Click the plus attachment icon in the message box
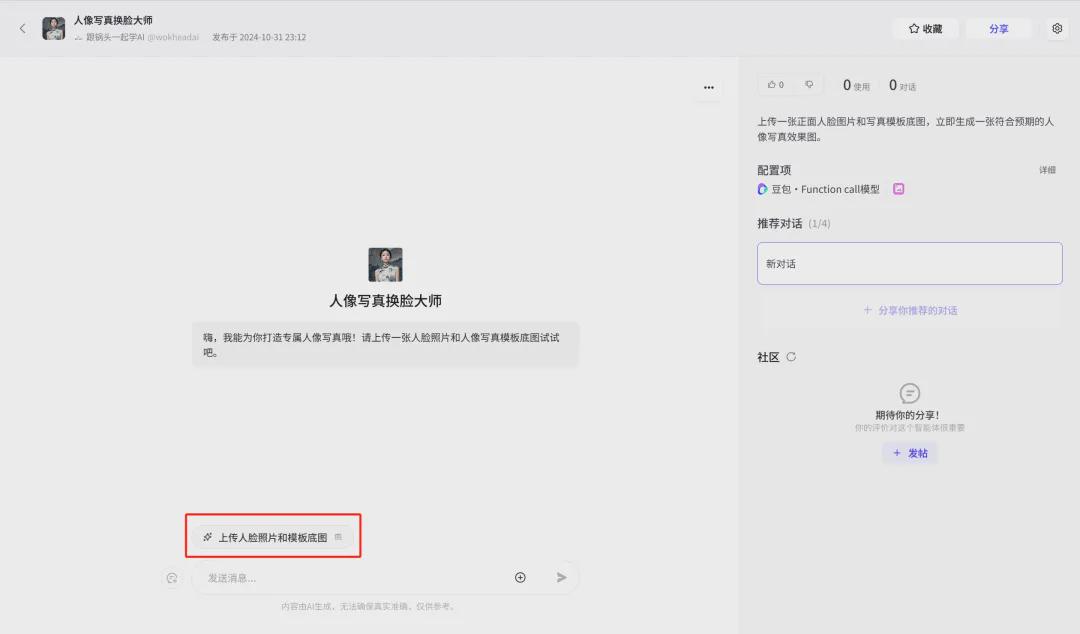 click(520, 577)
